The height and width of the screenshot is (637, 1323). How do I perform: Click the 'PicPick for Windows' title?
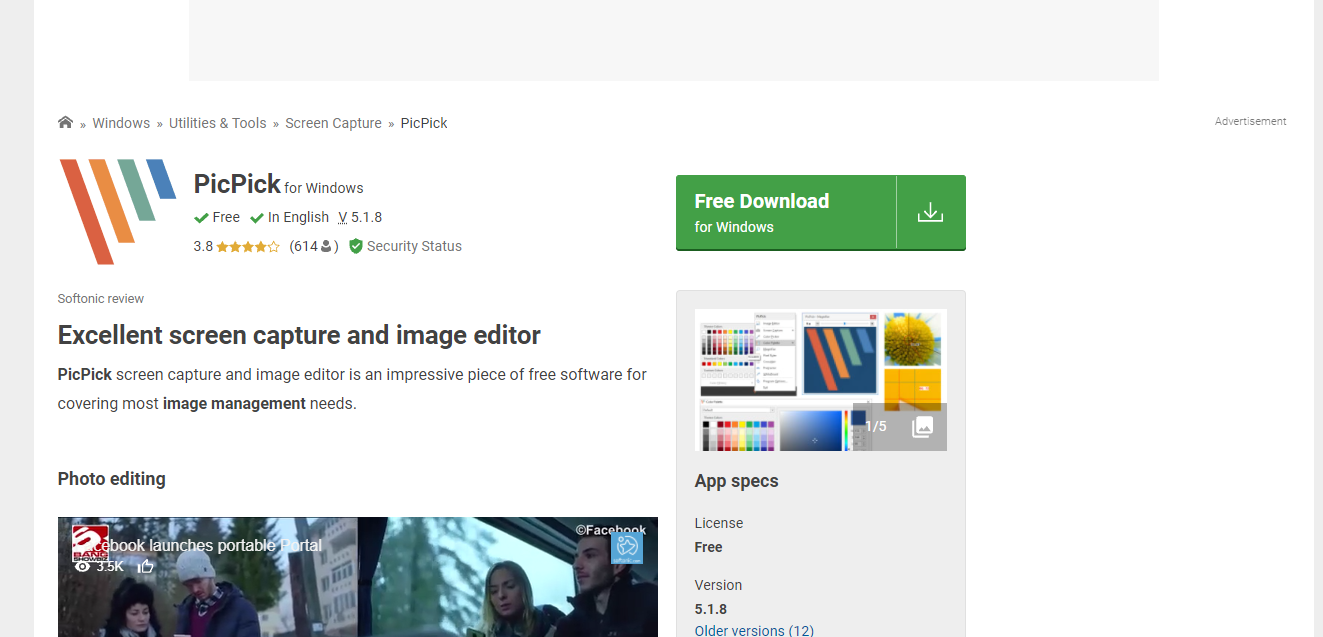pos(278,185)
